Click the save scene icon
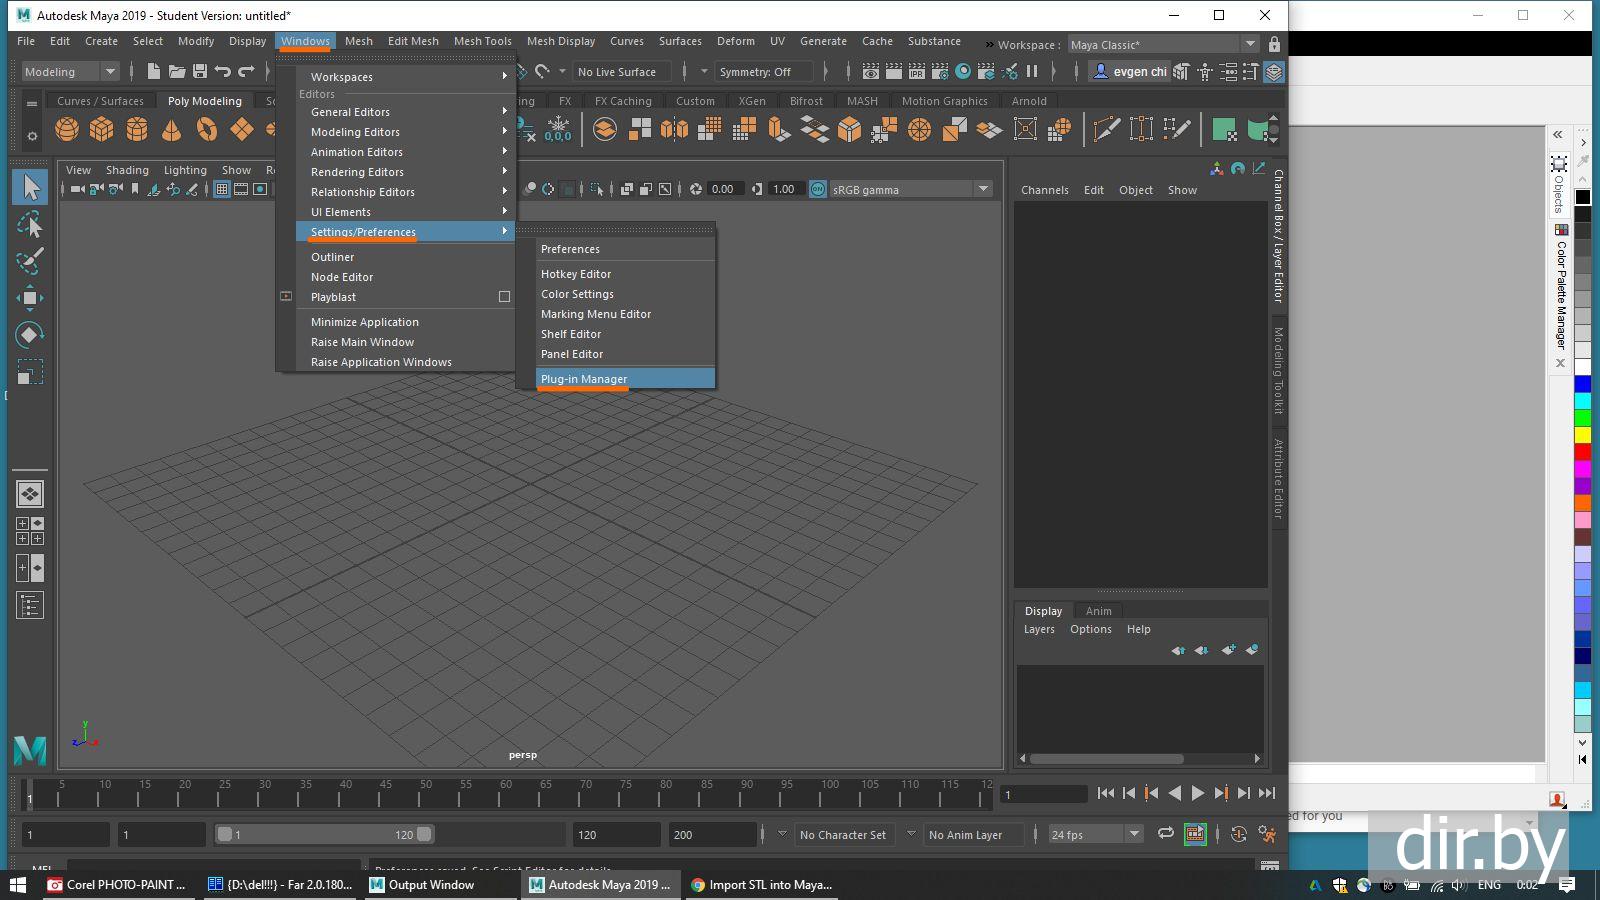 point(200,71)
